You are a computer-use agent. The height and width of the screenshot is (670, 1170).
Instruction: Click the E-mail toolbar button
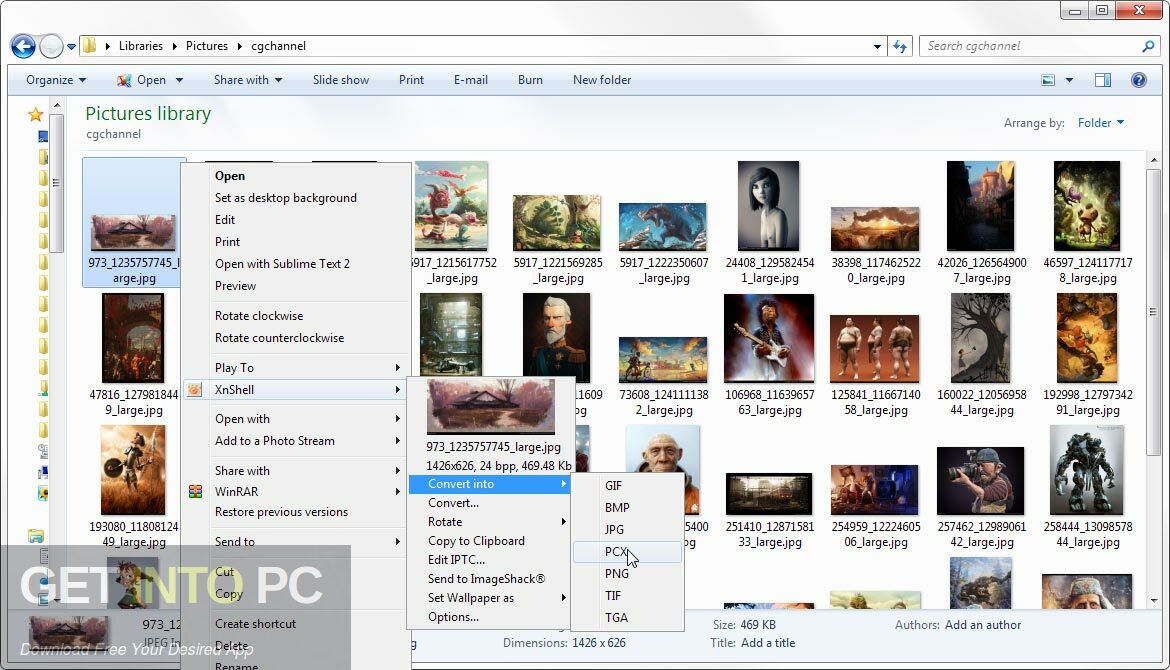[471, 80]
